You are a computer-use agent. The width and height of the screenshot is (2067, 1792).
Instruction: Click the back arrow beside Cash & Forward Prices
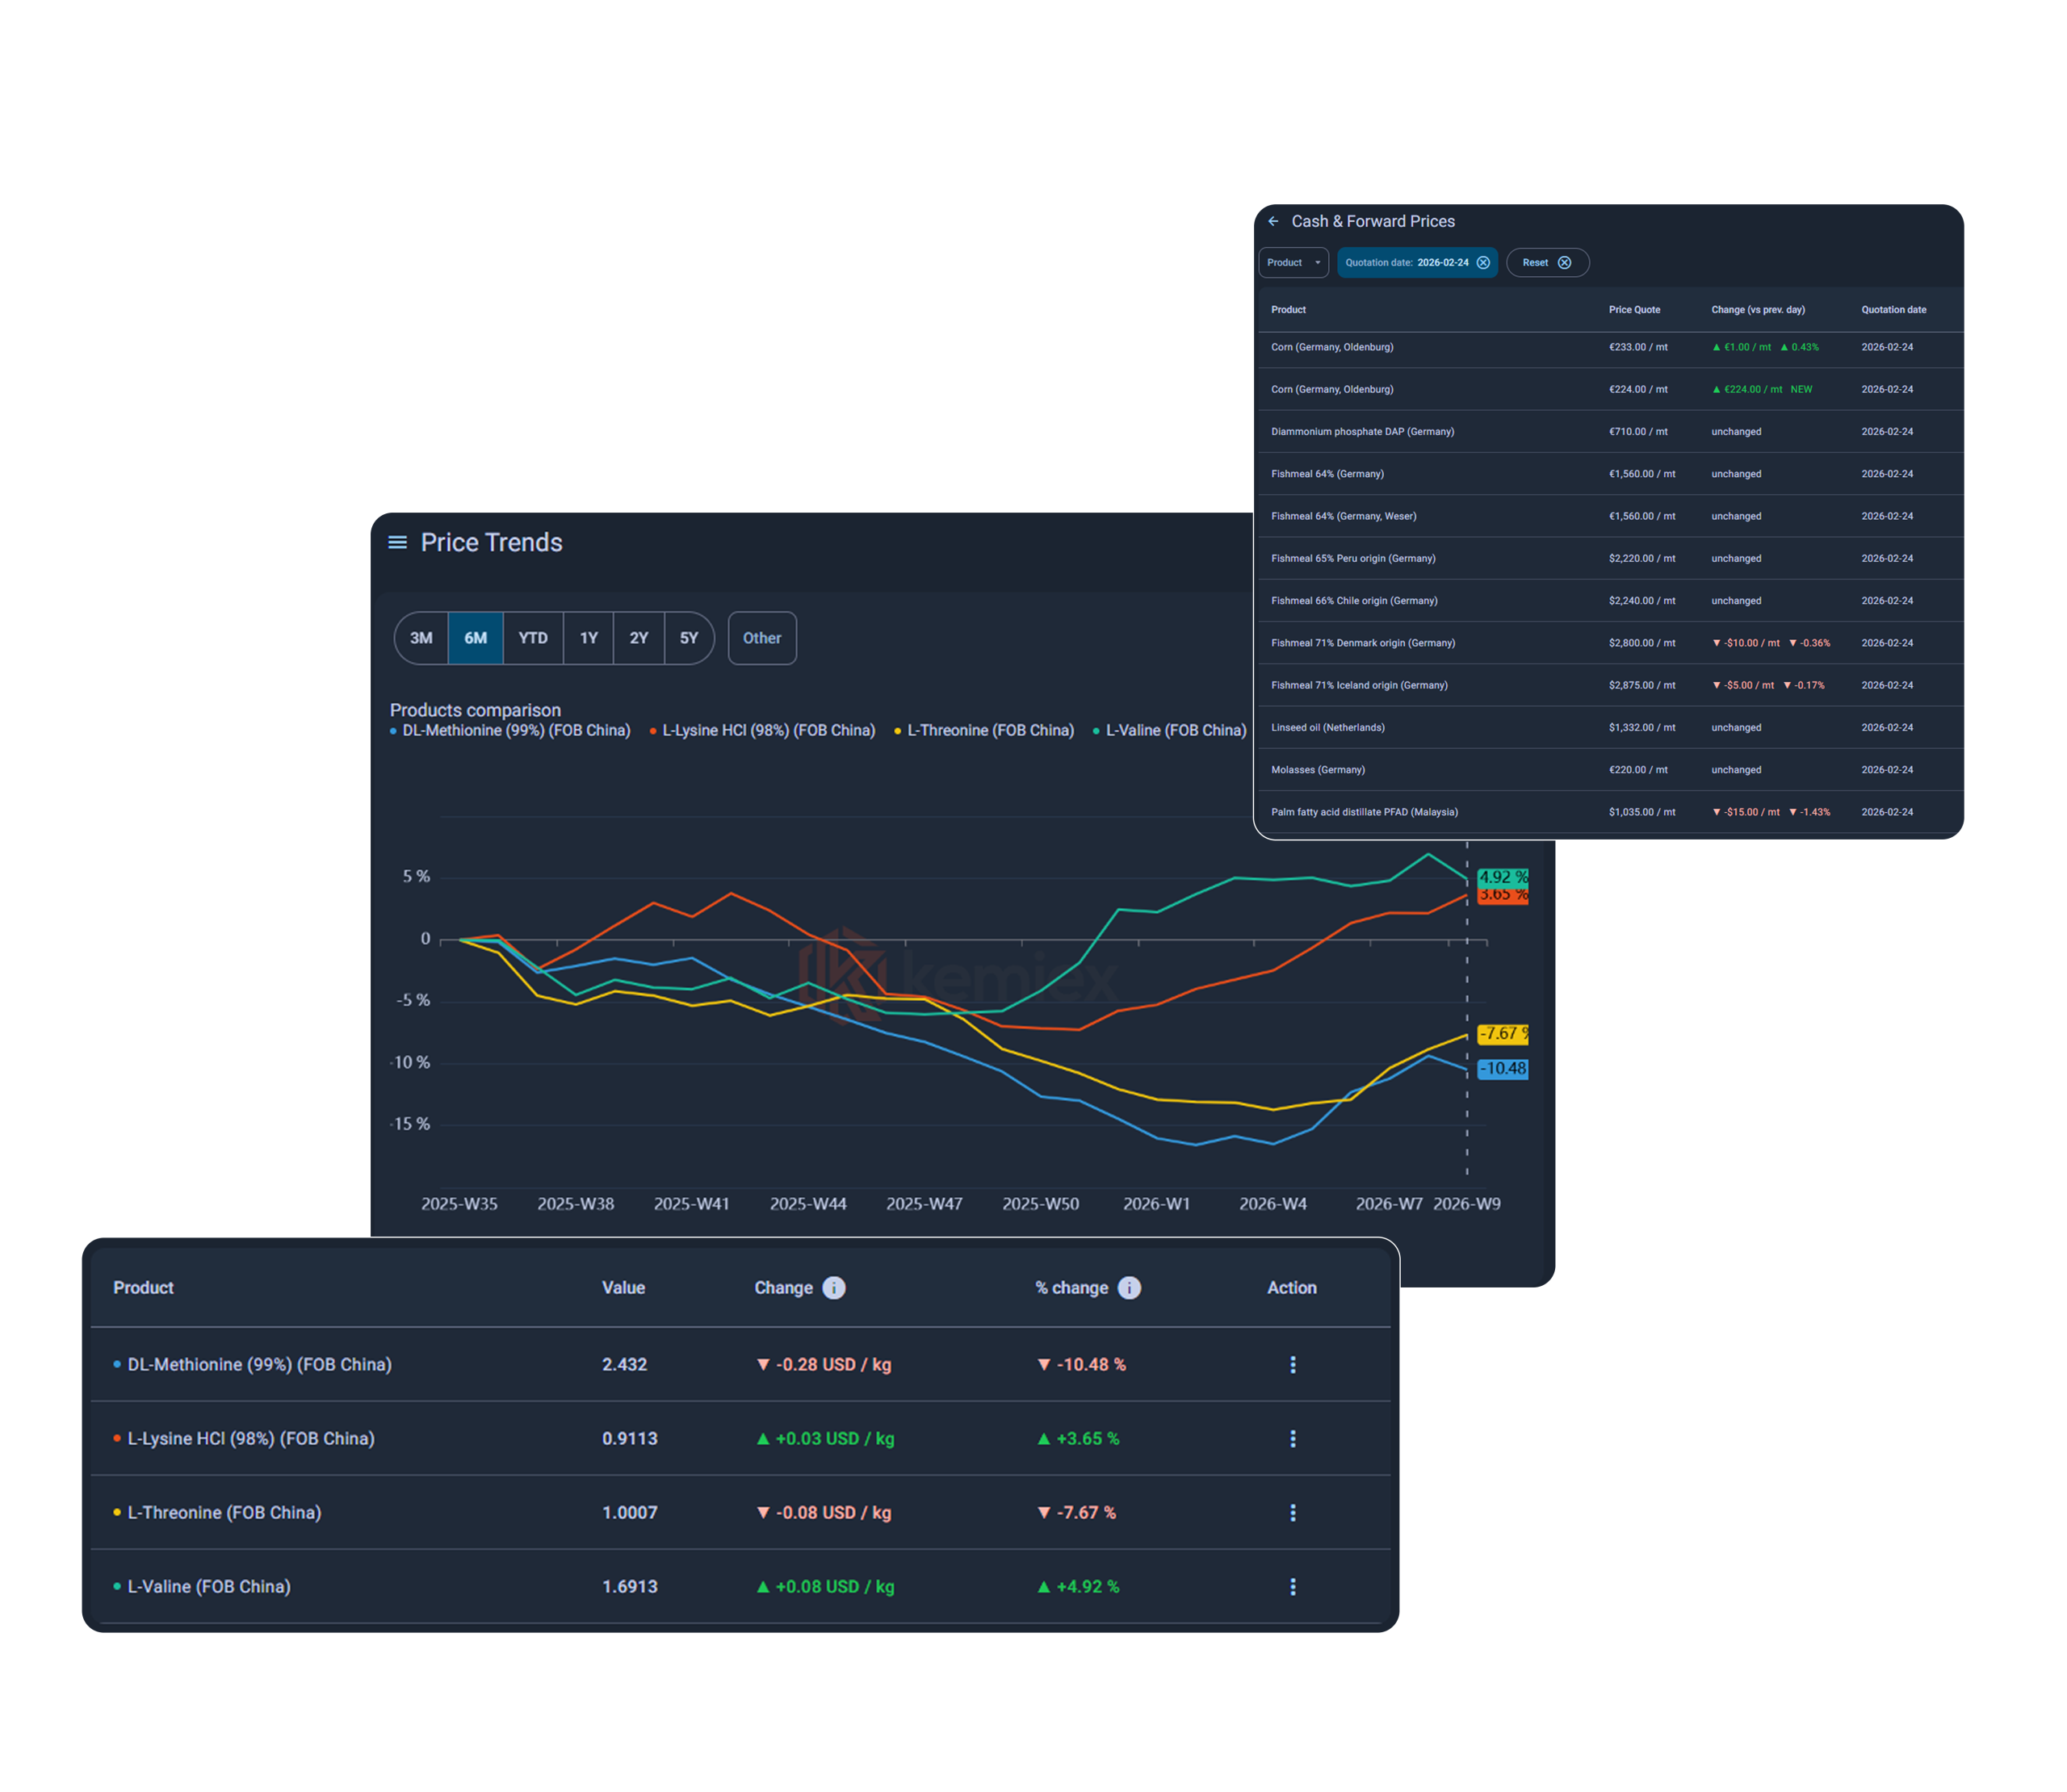(x=1273, y=221)
